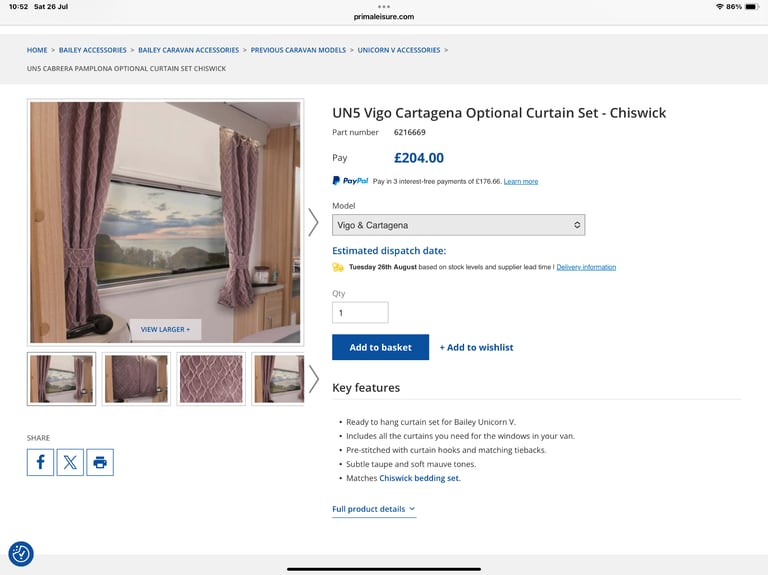Image resolution: width=768 pixels, height=575 pixels.
Task: Click the print page icon
Action: point(100,462)
